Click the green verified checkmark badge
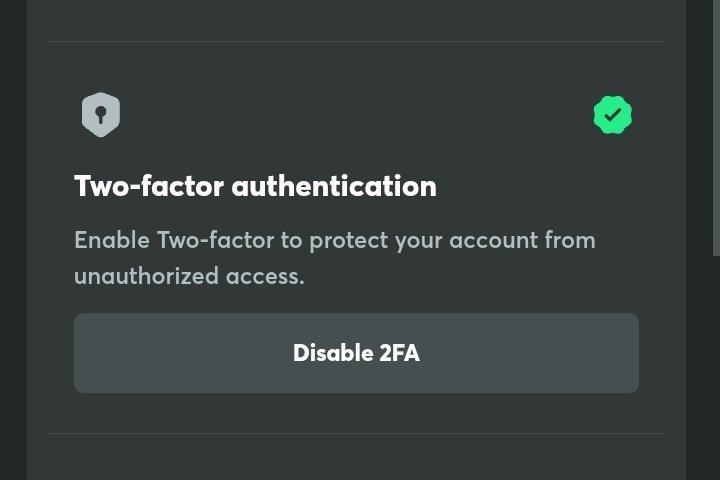 point(612,115)
